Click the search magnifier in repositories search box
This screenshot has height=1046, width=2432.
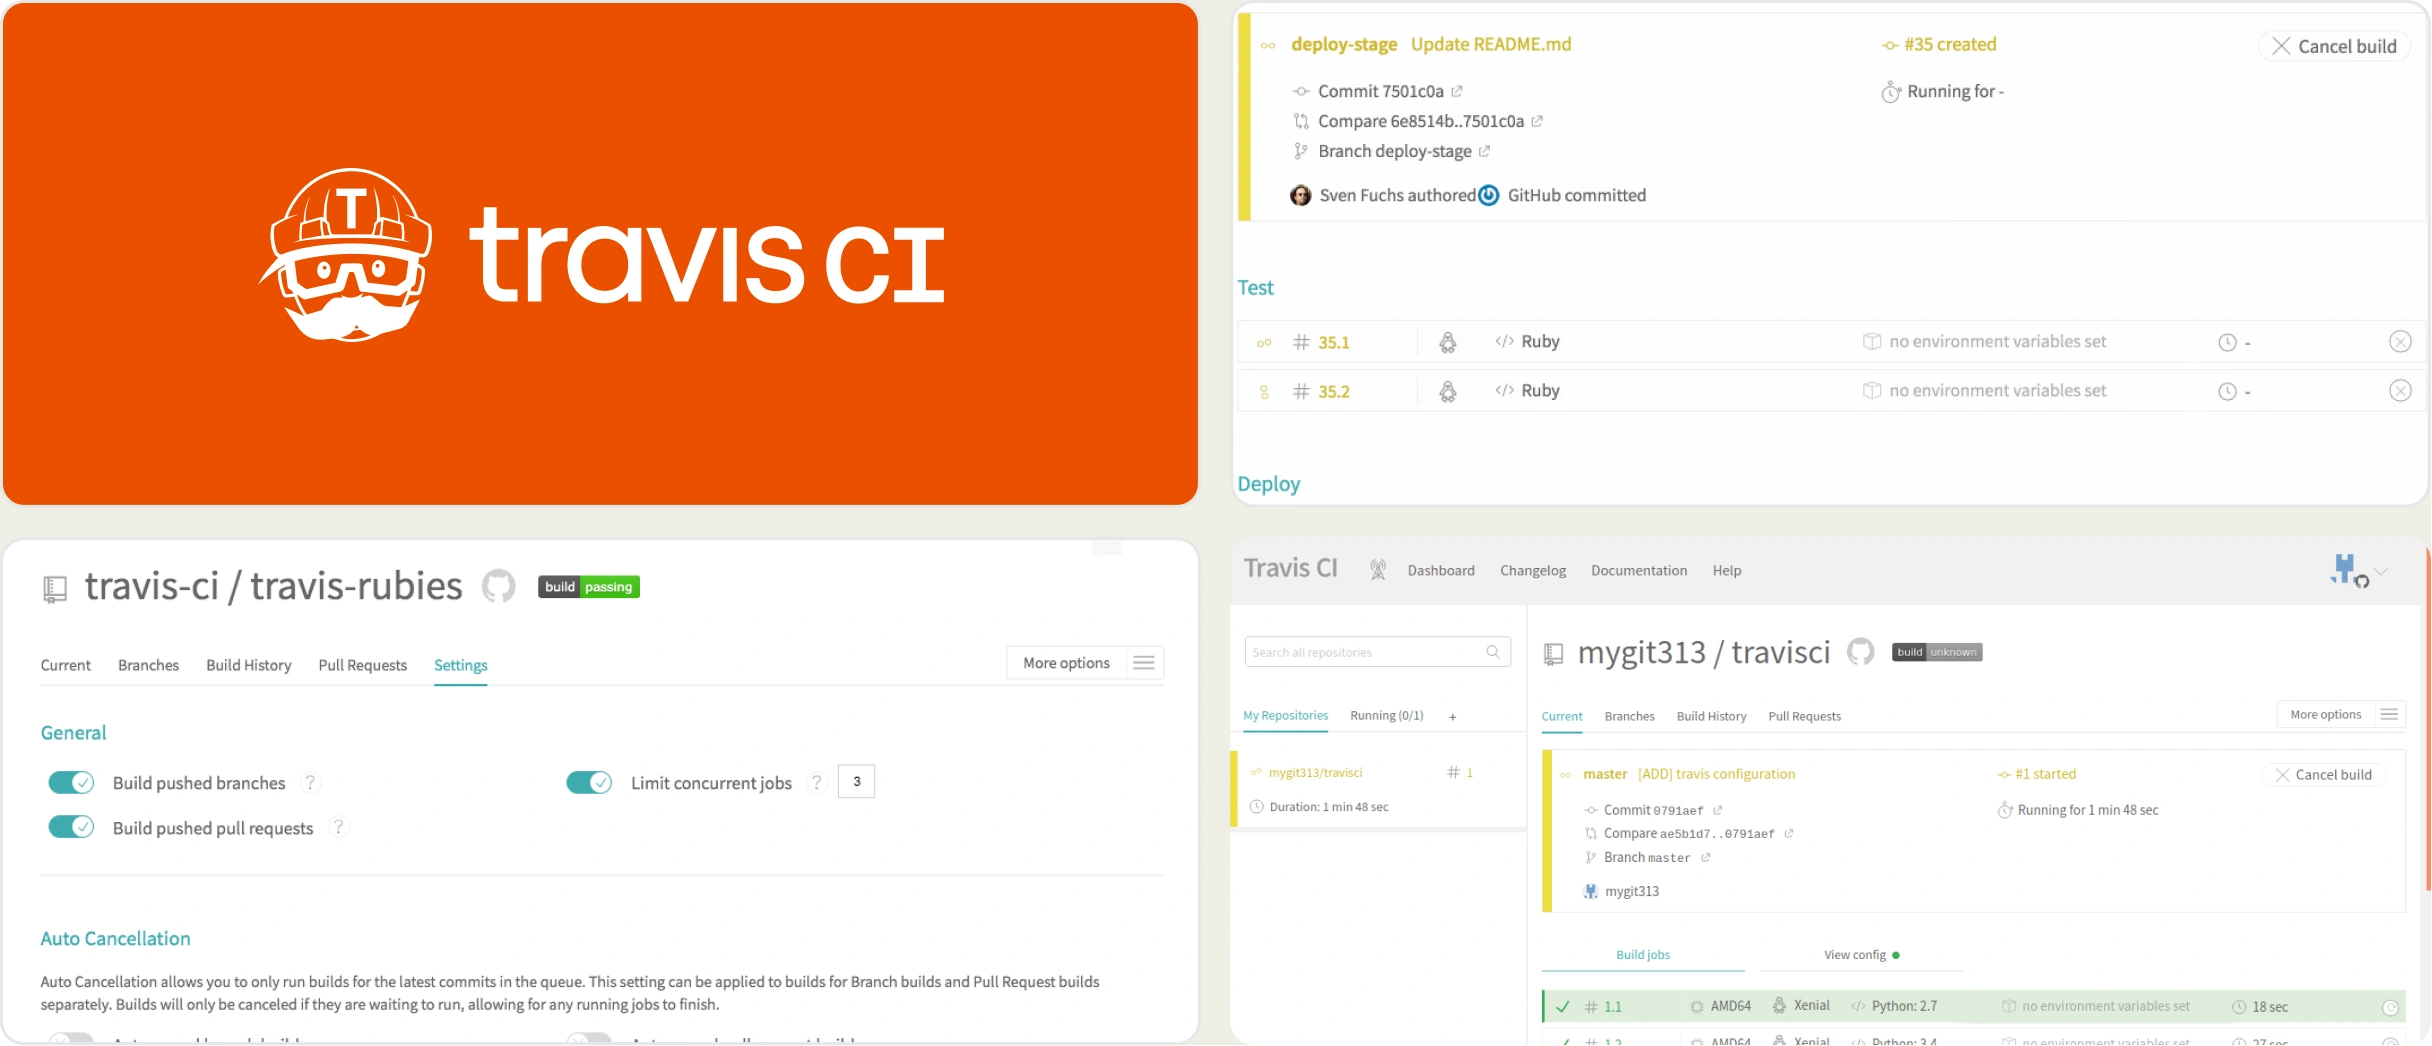pyautogui.click(x=1493, y=652)
